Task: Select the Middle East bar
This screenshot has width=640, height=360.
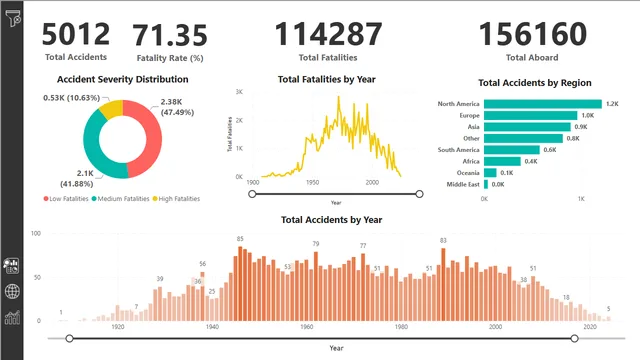Action: (x=486, y=184)
